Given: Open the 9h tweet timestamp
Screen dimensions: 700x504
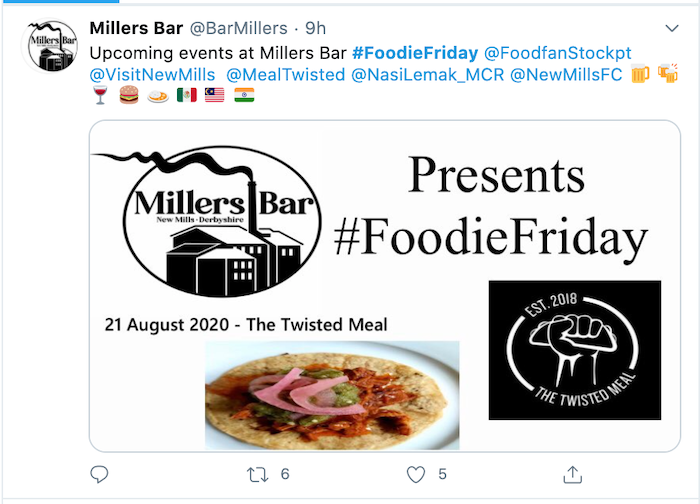Looking at the screenshot, I should click(x=316, y=27).
